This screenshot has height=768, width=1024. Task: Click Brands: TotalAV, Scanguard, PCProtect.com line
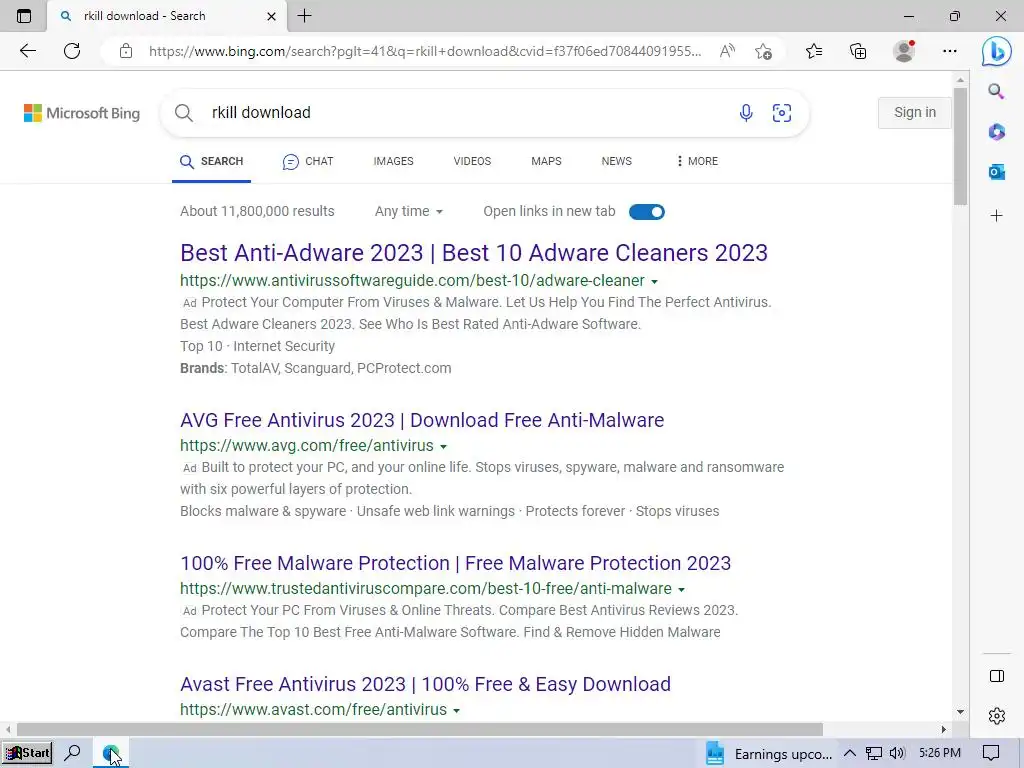pos(315,368)
